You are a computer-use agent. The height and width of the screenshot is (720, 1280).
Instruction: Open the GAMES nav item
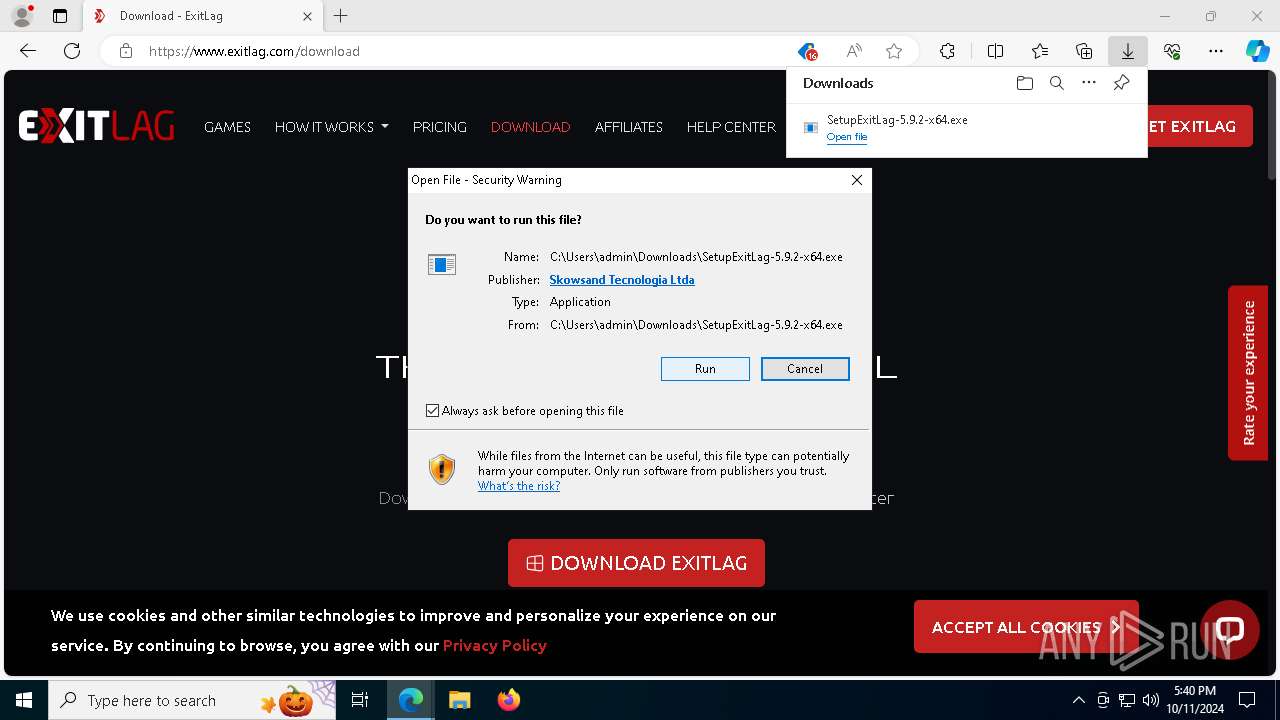tap(227, 127)
